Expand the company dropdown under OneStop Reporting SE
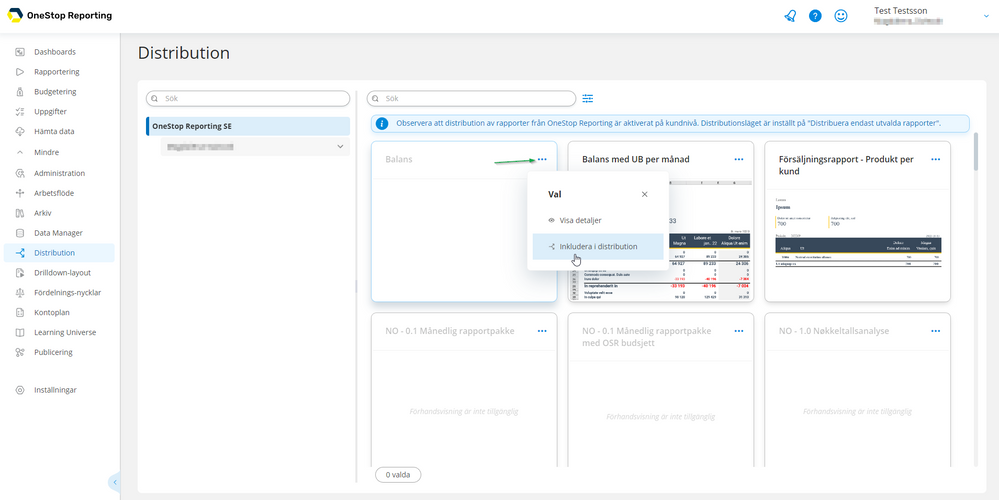999x500 pixels. pos(340,147)
